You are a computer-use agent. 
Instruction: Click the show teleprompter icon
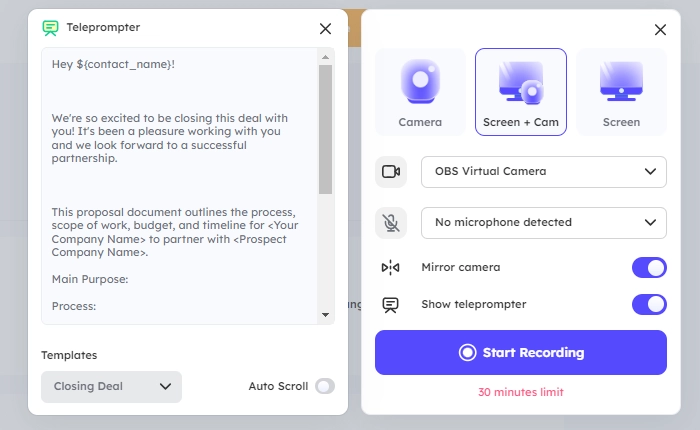point(390,304)
